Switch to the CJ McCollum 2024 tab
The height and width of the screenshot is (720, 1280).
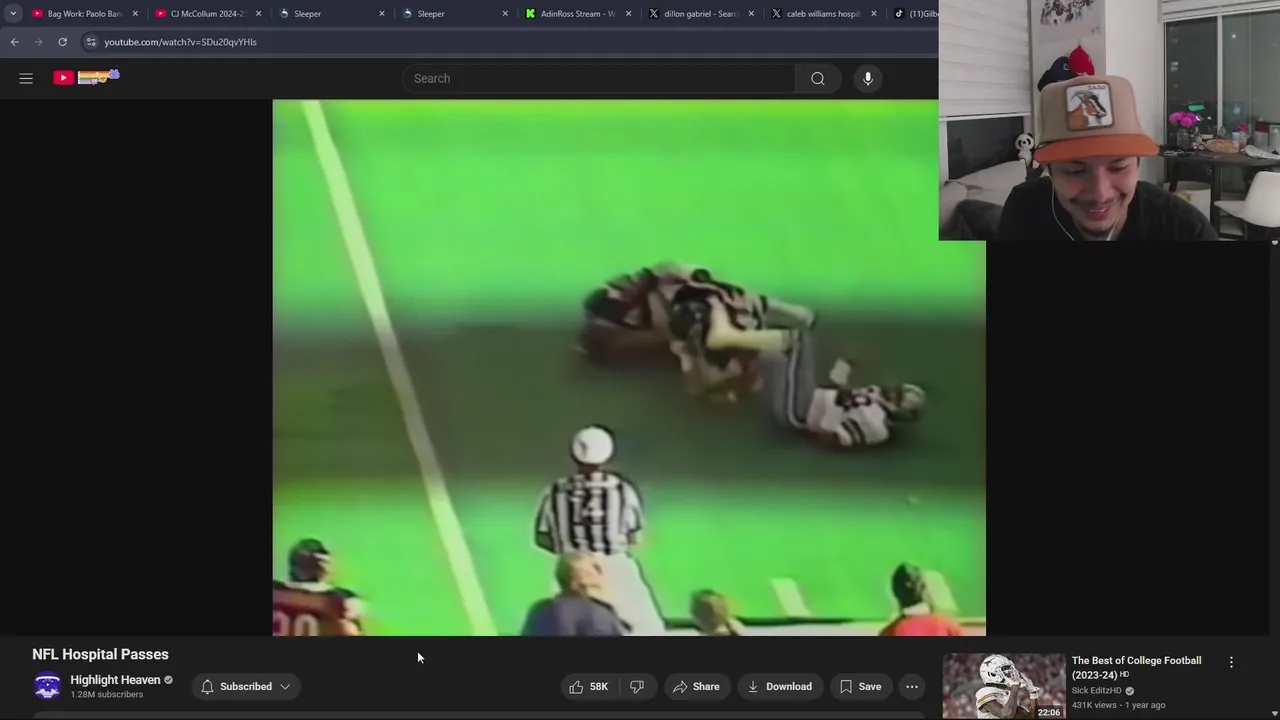(x=201, y=14)
